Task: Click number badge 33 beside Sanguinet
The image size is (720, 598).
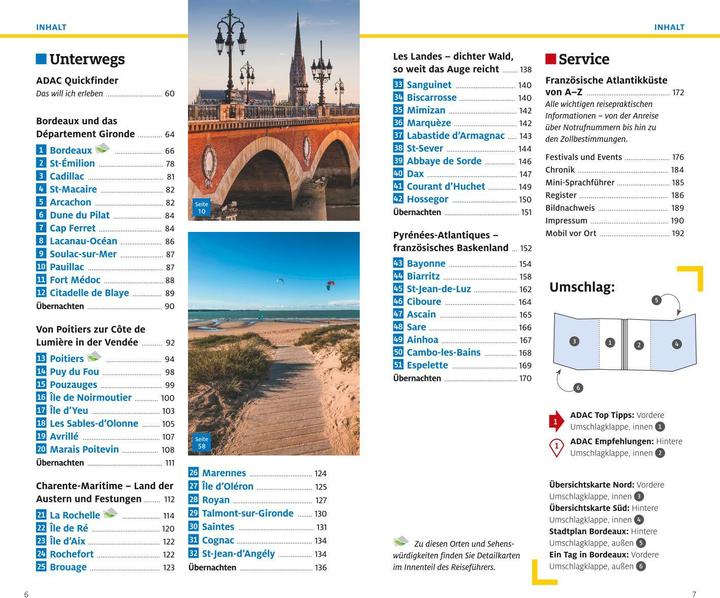Action: coord(398,84)
